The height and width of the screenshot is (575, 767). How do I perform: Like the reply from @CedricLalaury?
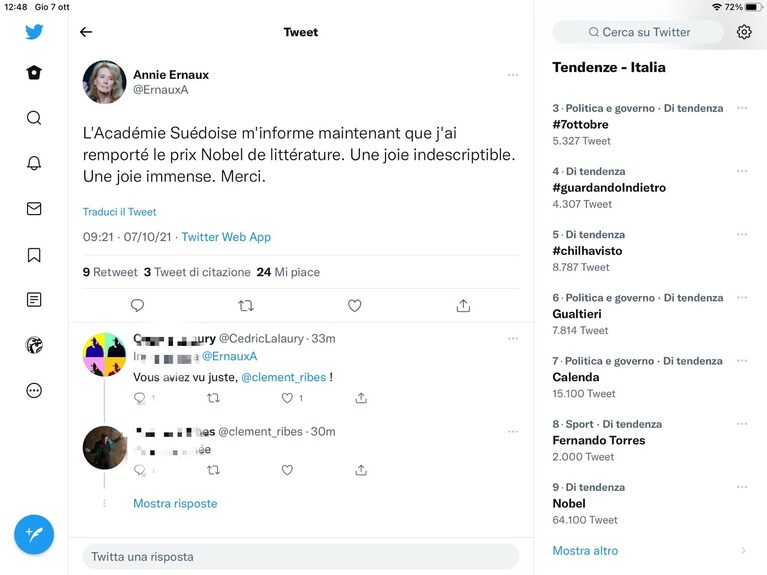pyautogui.click(x=287, y=398)
